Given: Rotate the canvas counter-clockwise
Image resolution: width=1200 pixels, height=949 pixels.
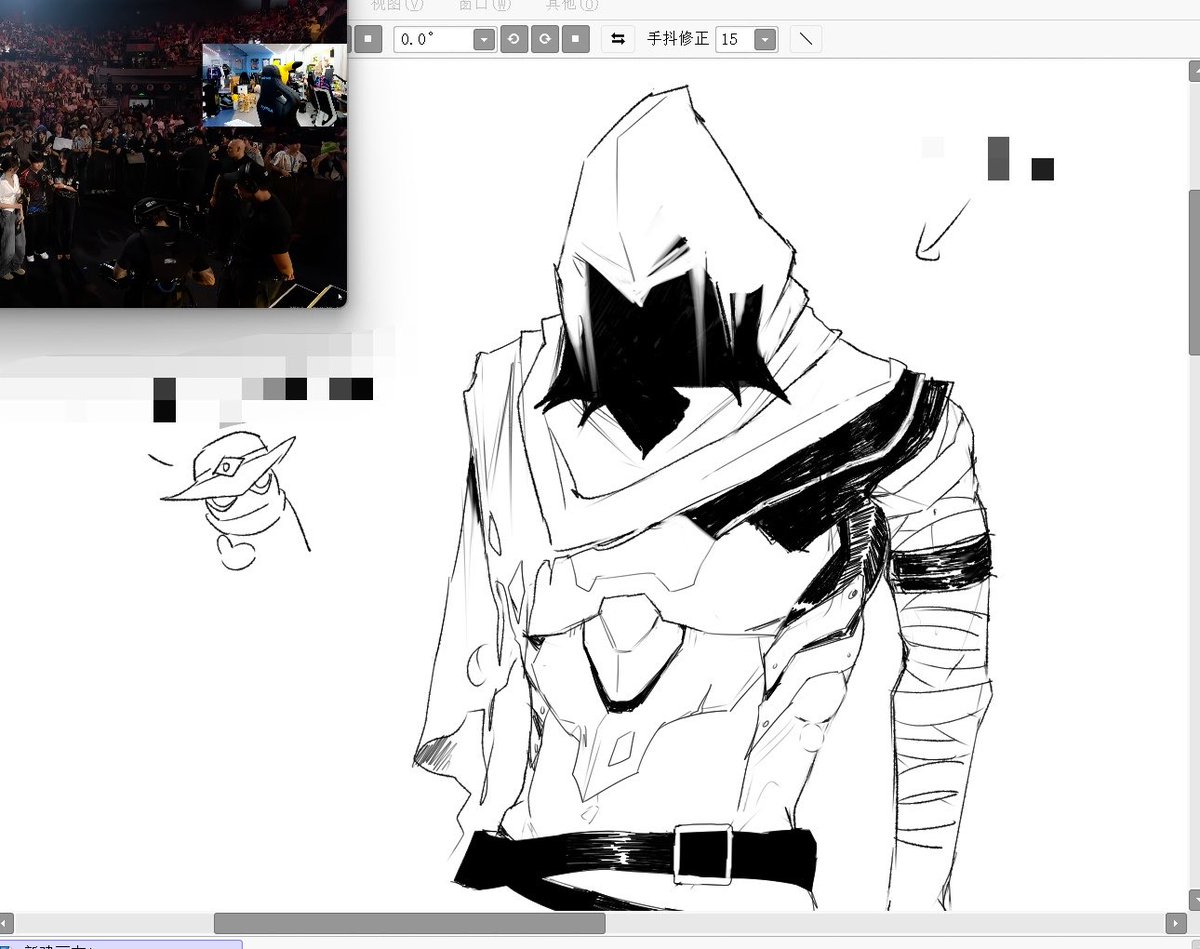Looking at the screenshot, I should pos(514,39).
